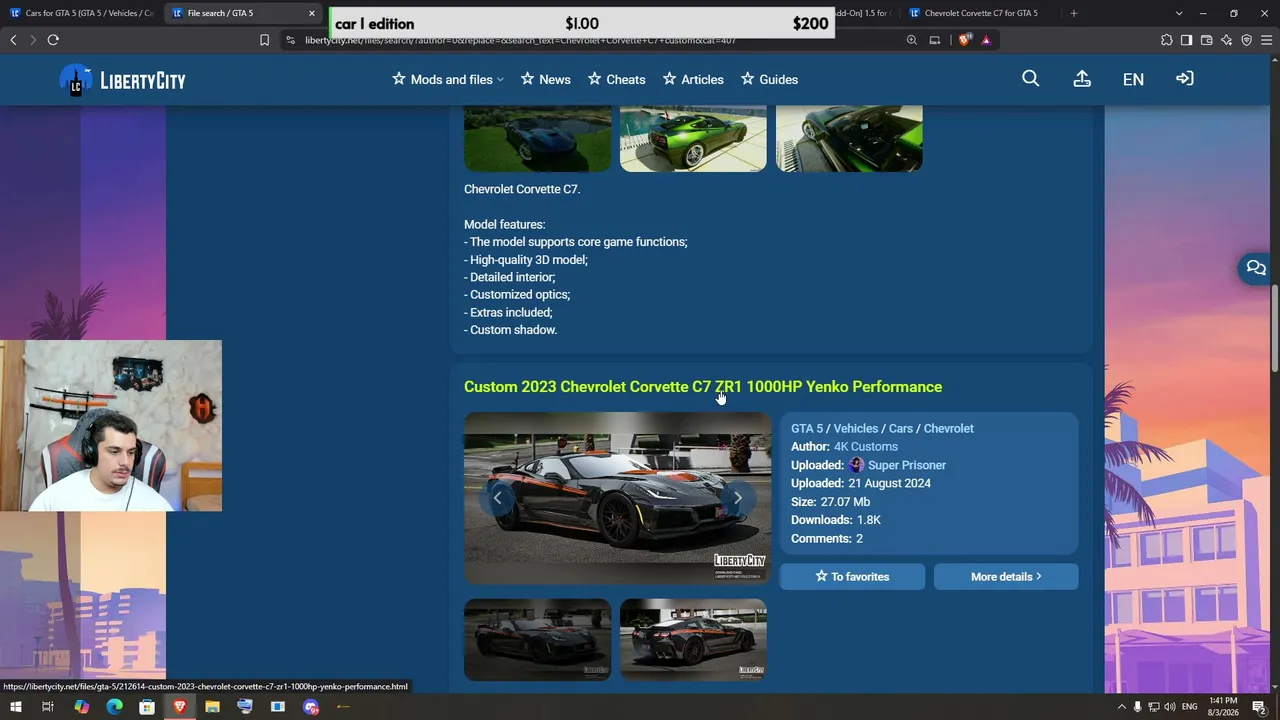The image size is (1280, 720).
Task: Follow the Cars breadcrumb link
Action: [x=901, y=429]
